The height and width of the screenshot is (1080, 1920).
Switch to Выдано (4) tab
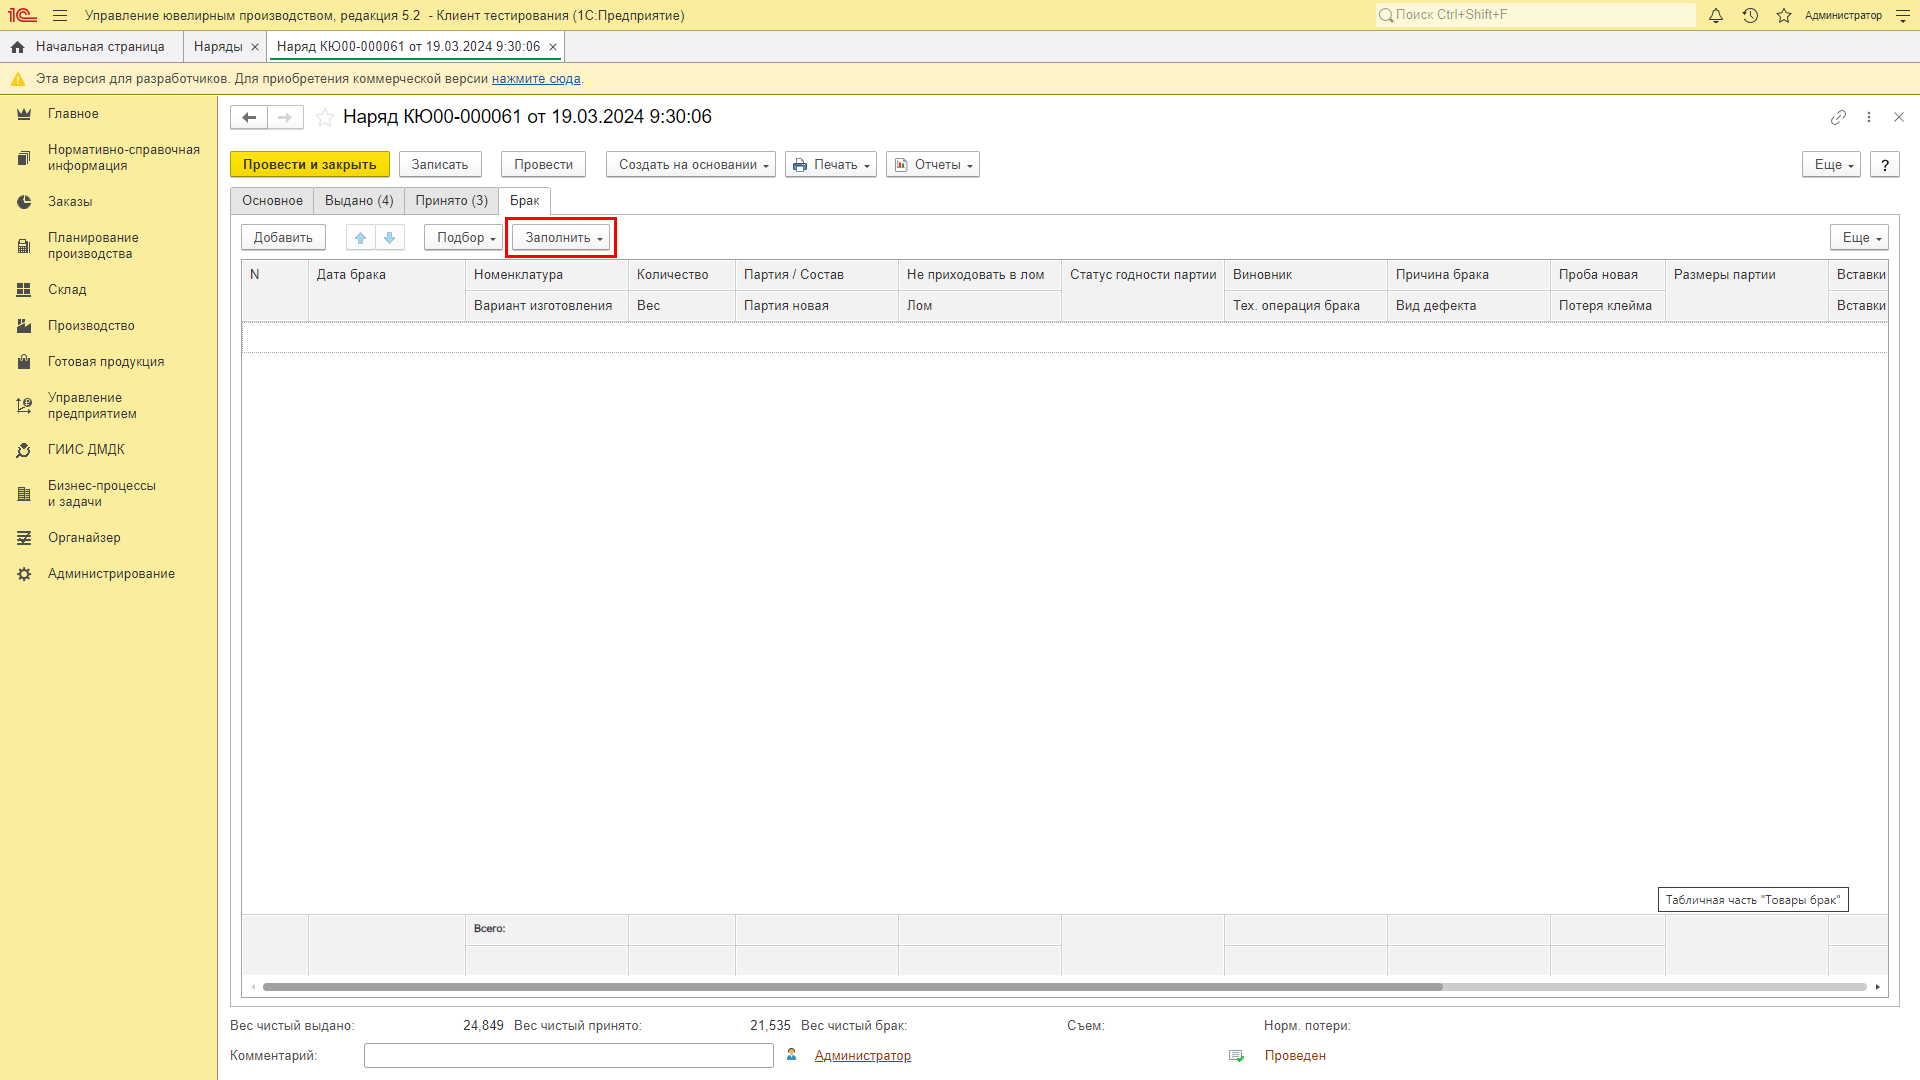tap(359, 201)
